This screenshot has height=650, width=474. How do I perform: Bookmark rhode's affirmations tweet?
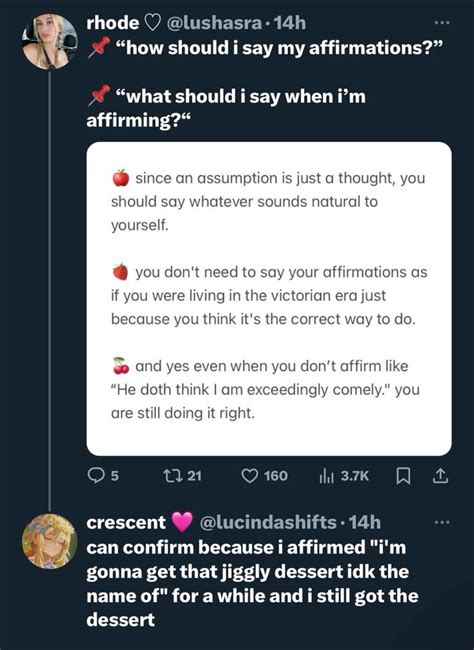click(403, 476)
